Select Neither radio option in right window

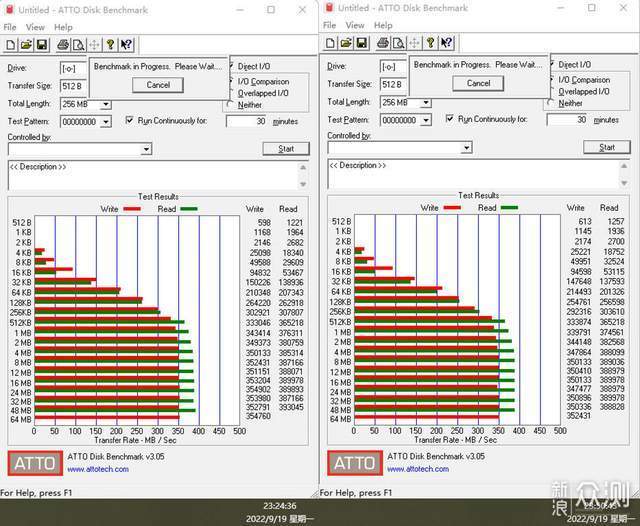pos(551,103)
